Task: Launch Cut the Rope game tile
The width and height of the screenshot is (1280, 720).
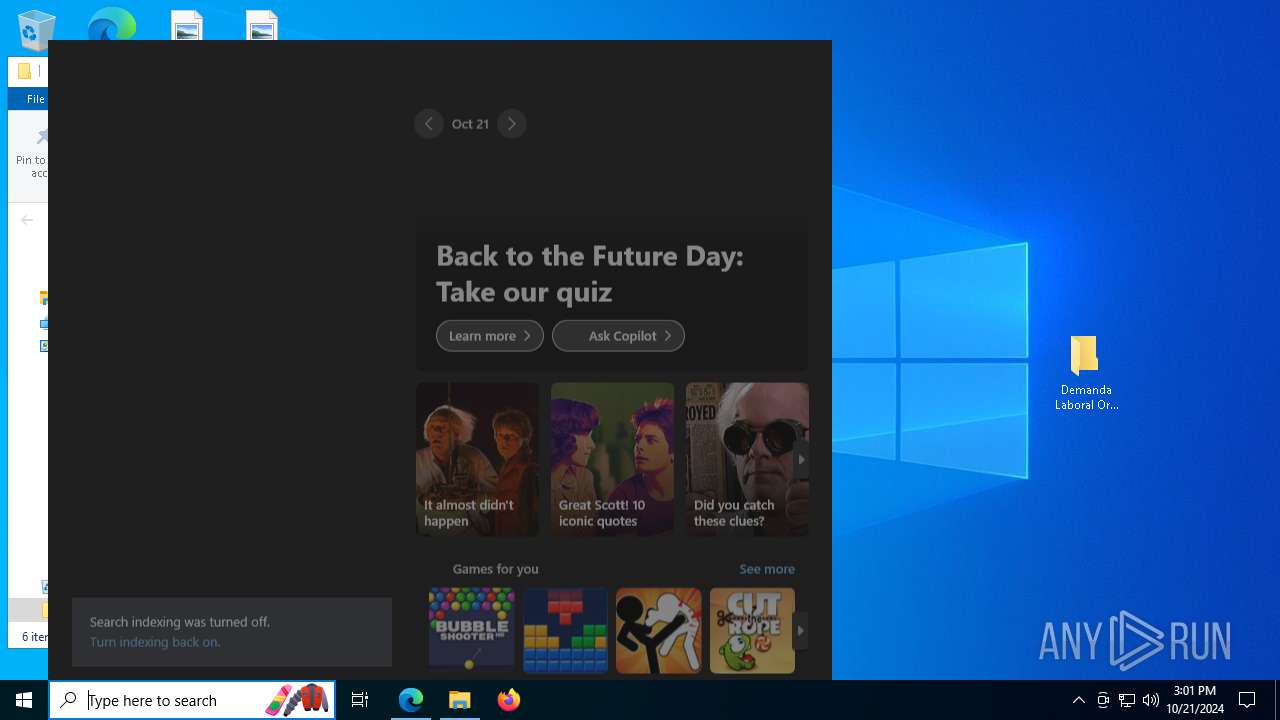Action: coord(752,630)
